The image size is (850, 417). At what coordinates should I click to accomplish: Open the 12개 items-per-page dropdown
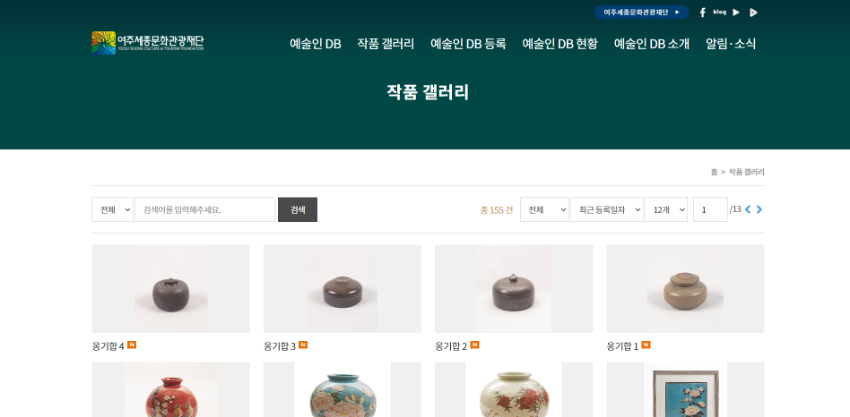pyautogui.click(x=666, y=209)
